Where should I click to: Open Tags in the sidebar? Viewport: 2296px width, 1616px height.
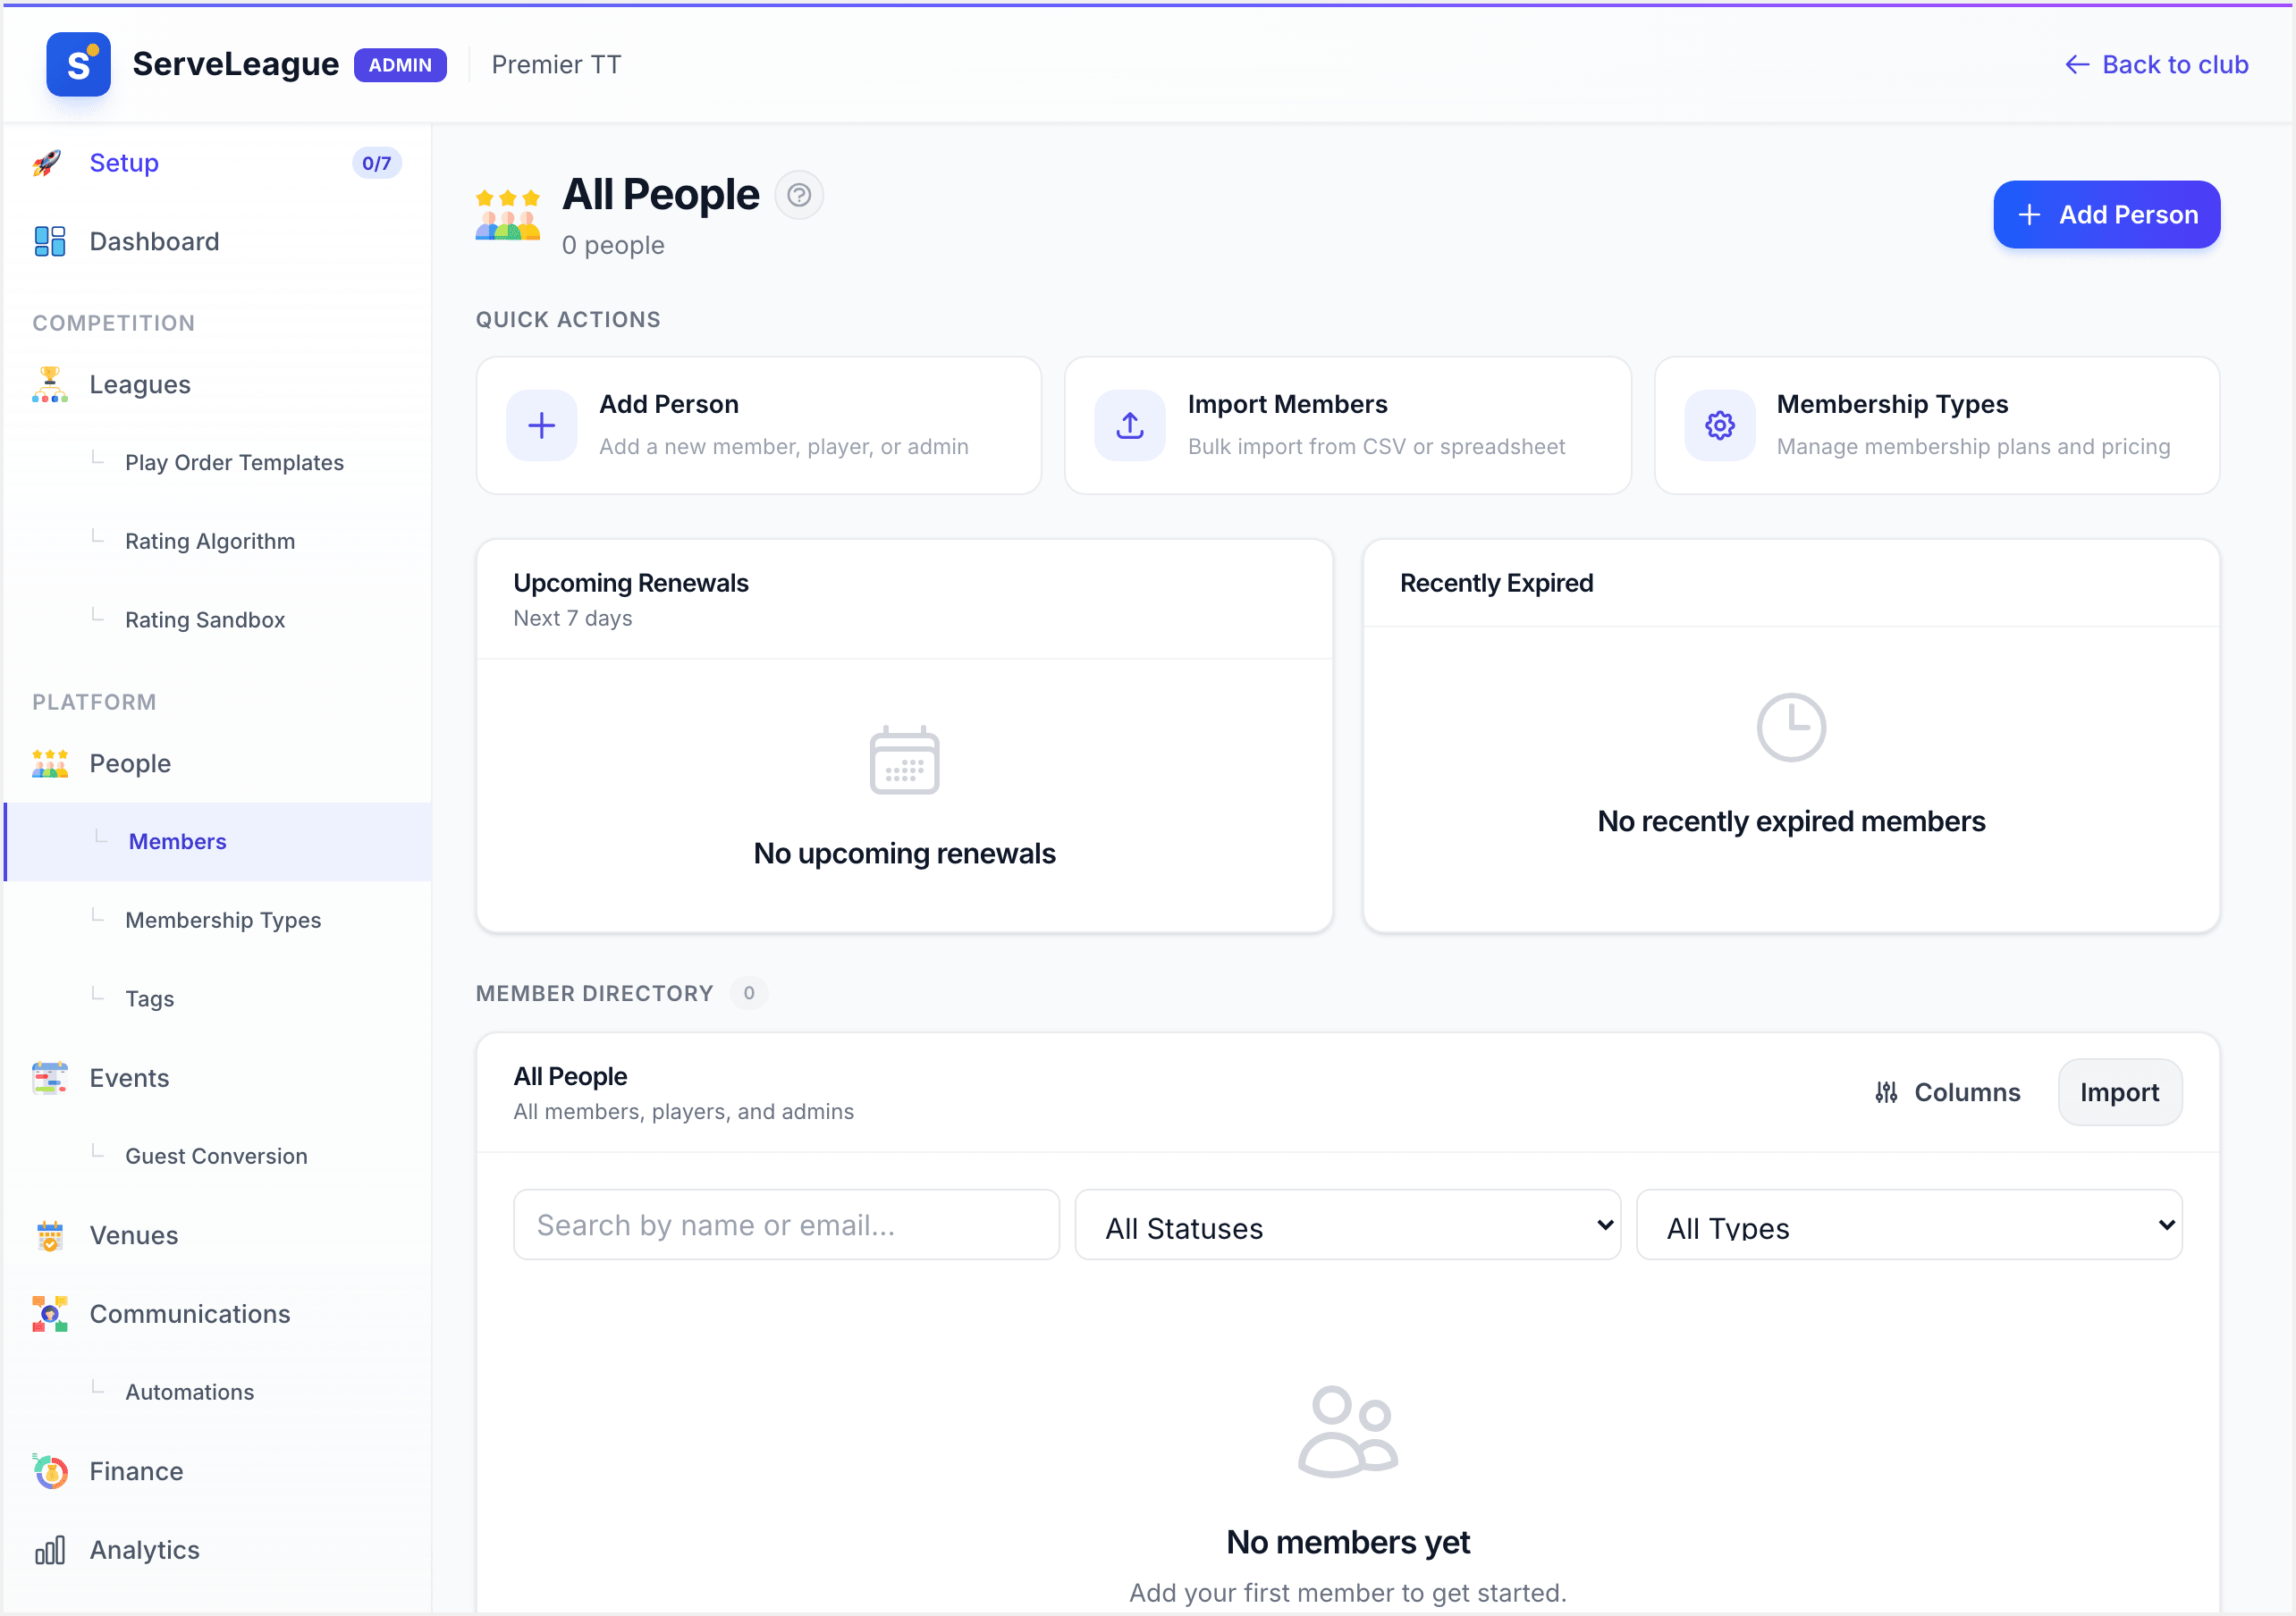point(149,998)
